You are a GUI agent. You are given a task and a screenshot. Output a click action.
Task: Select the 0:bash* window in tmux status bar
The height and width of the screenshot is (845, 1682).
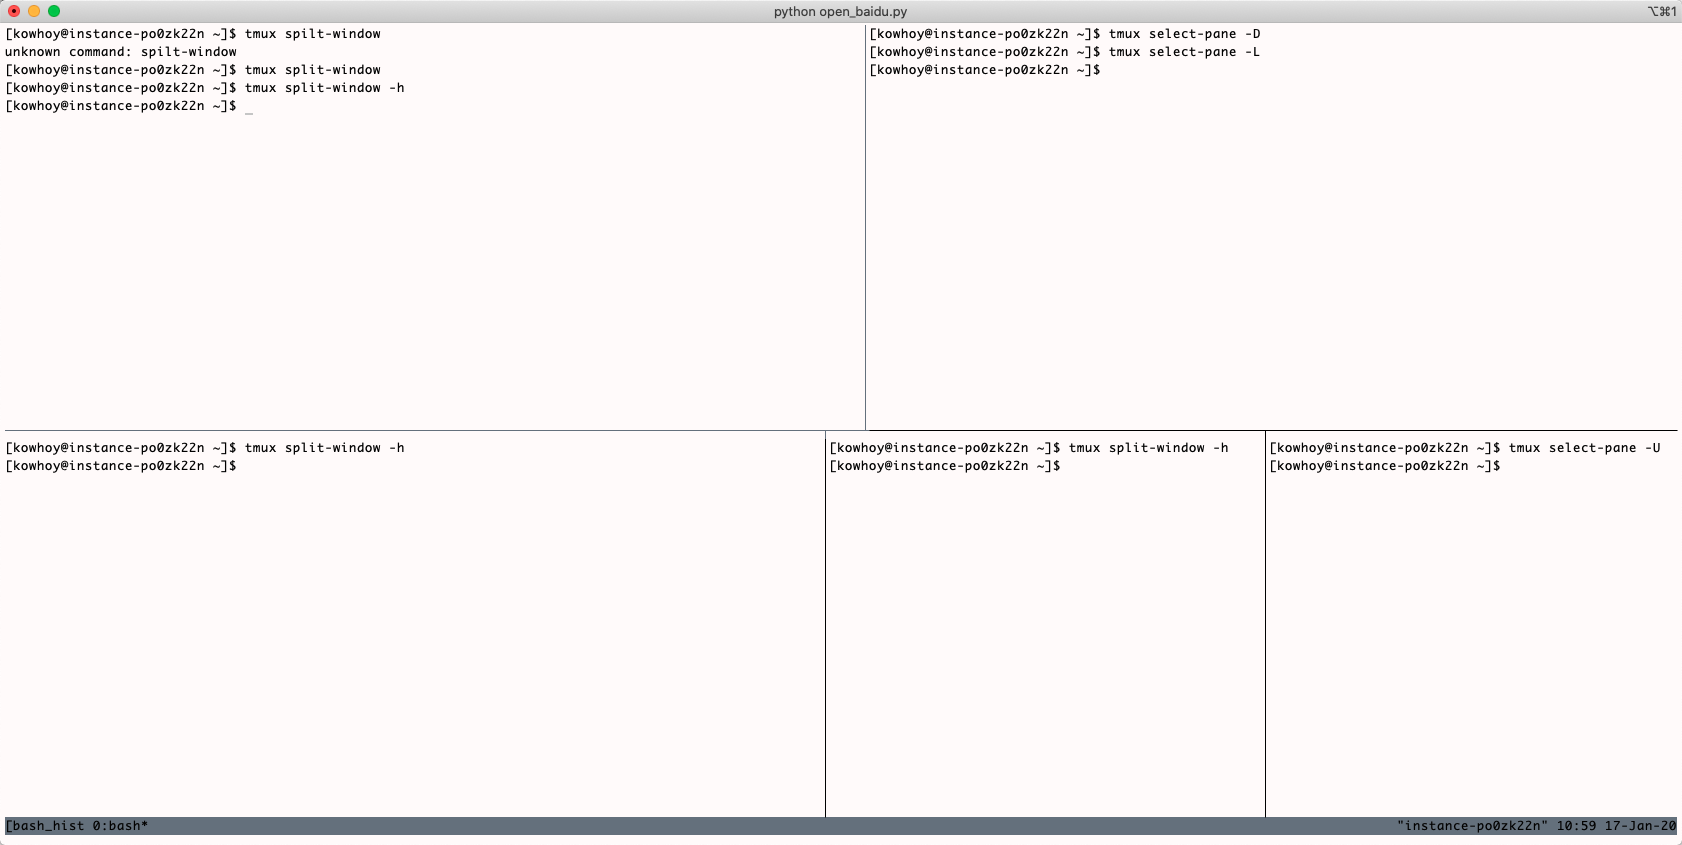click(x=120, y=826)
